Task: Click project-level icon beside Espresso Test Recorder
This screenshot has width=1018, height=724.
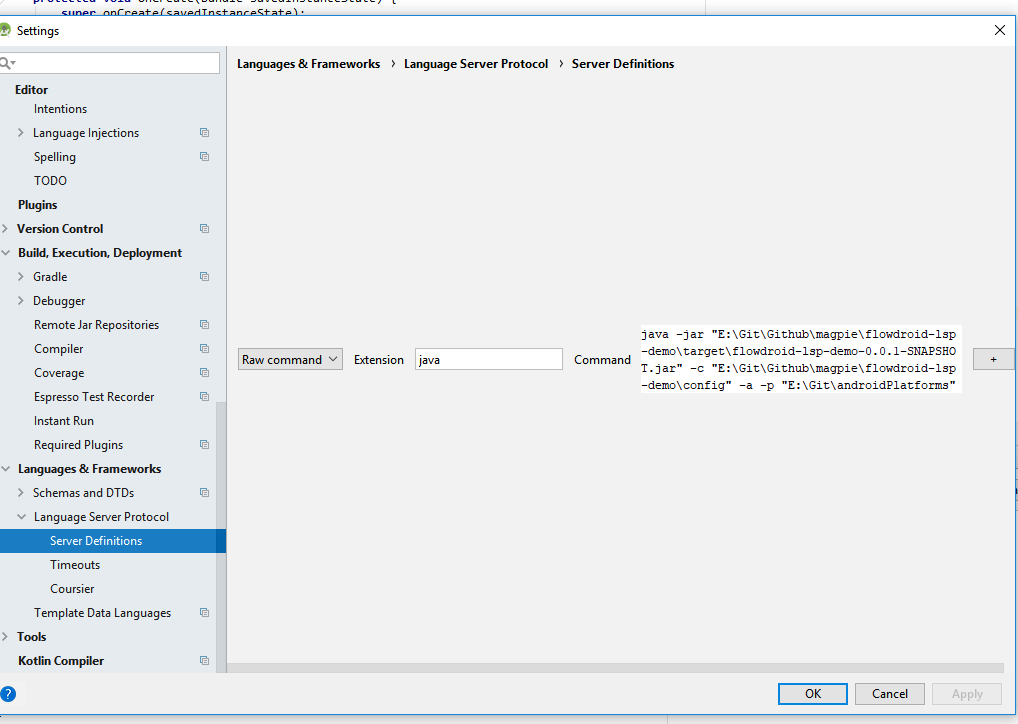Action: click(x=205, y=397)
